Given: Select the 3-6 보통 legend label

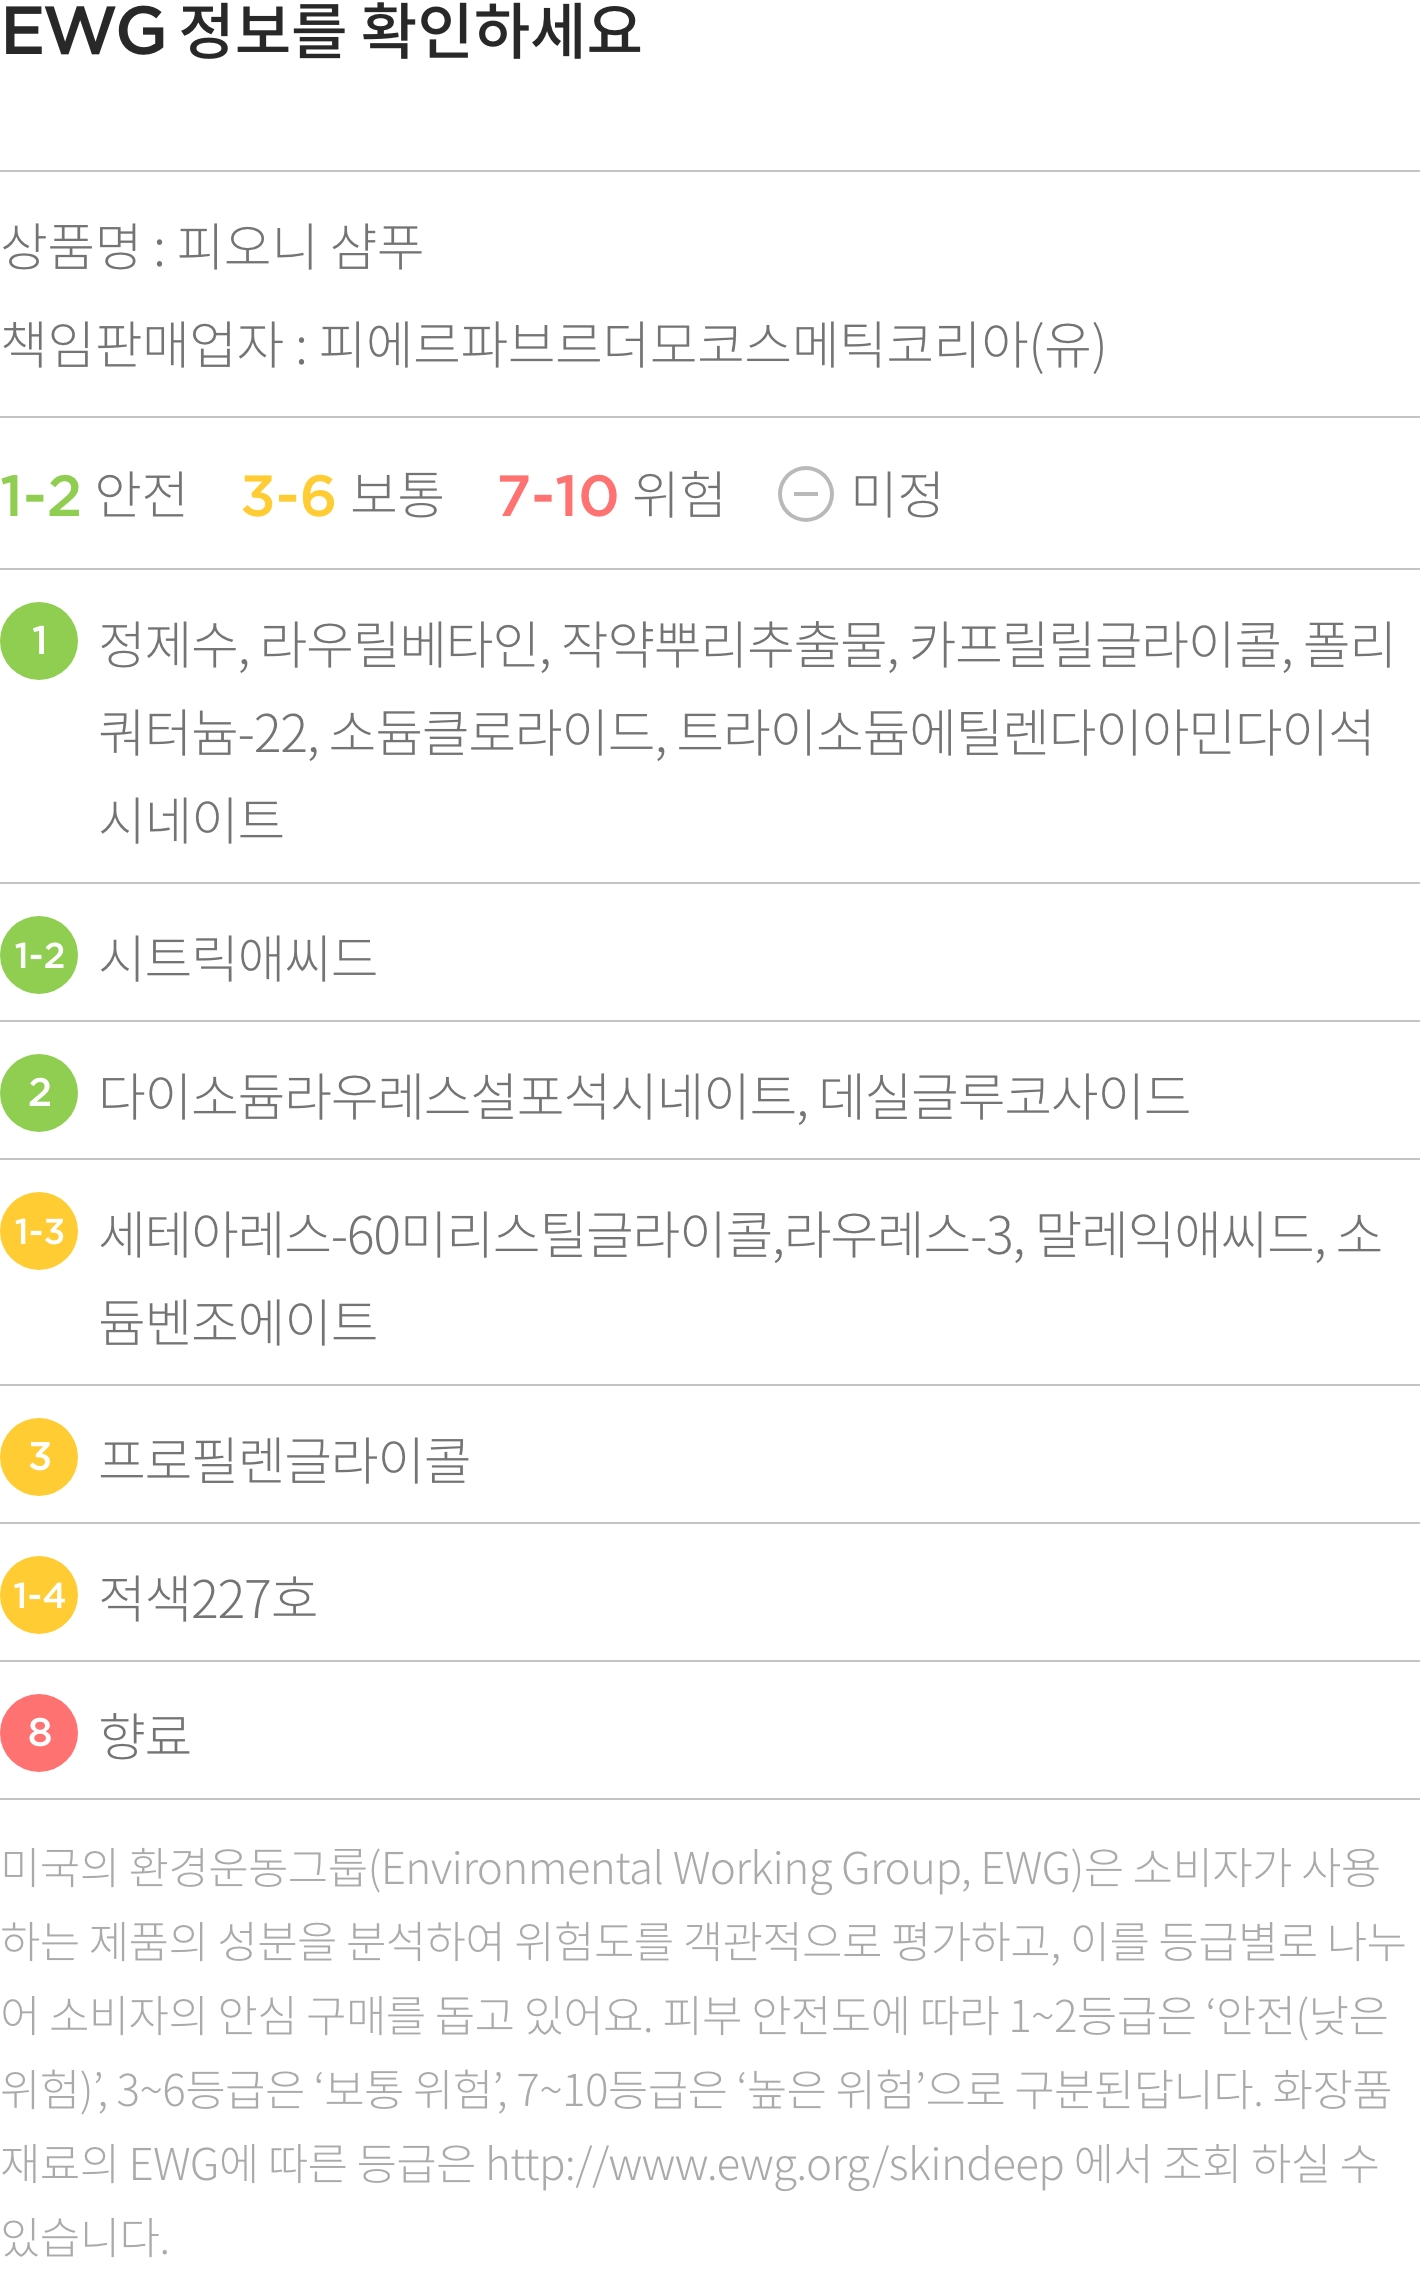Looking at the screenshot, I should click(342, 495).
